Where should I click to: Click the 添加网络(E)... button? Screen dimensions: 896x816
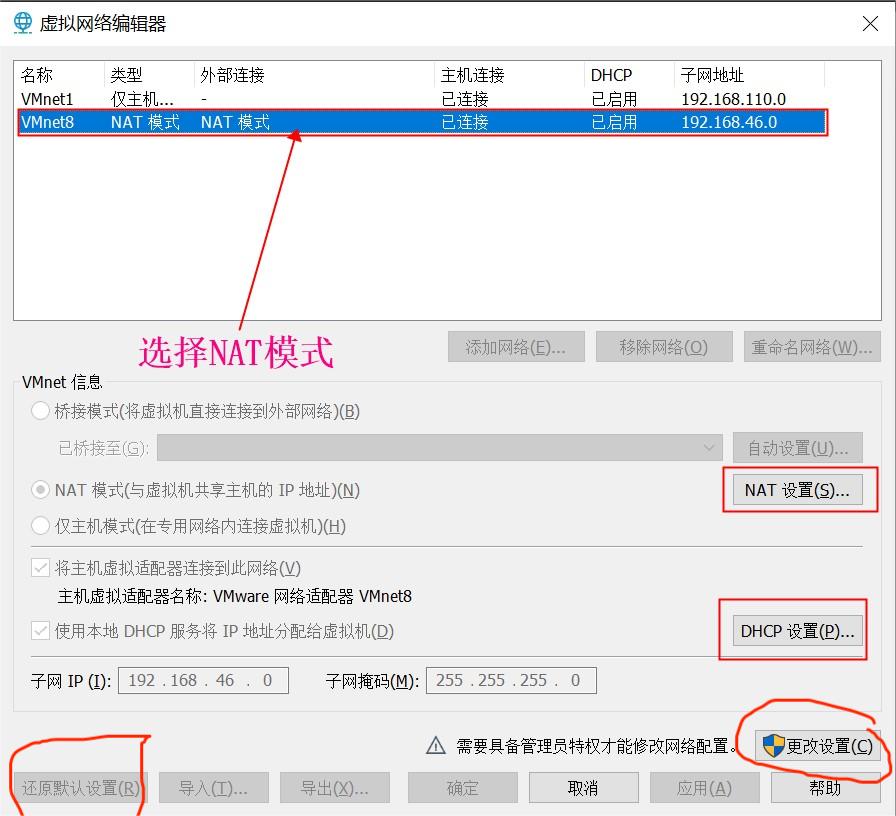pyautogui.click(x=516, y=346)
